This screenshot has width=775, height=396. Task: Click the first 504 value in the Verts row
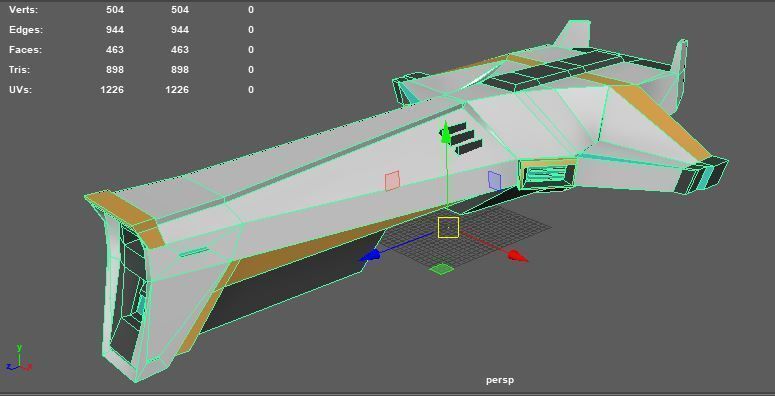pyautogui.click(x=115, y=9)
